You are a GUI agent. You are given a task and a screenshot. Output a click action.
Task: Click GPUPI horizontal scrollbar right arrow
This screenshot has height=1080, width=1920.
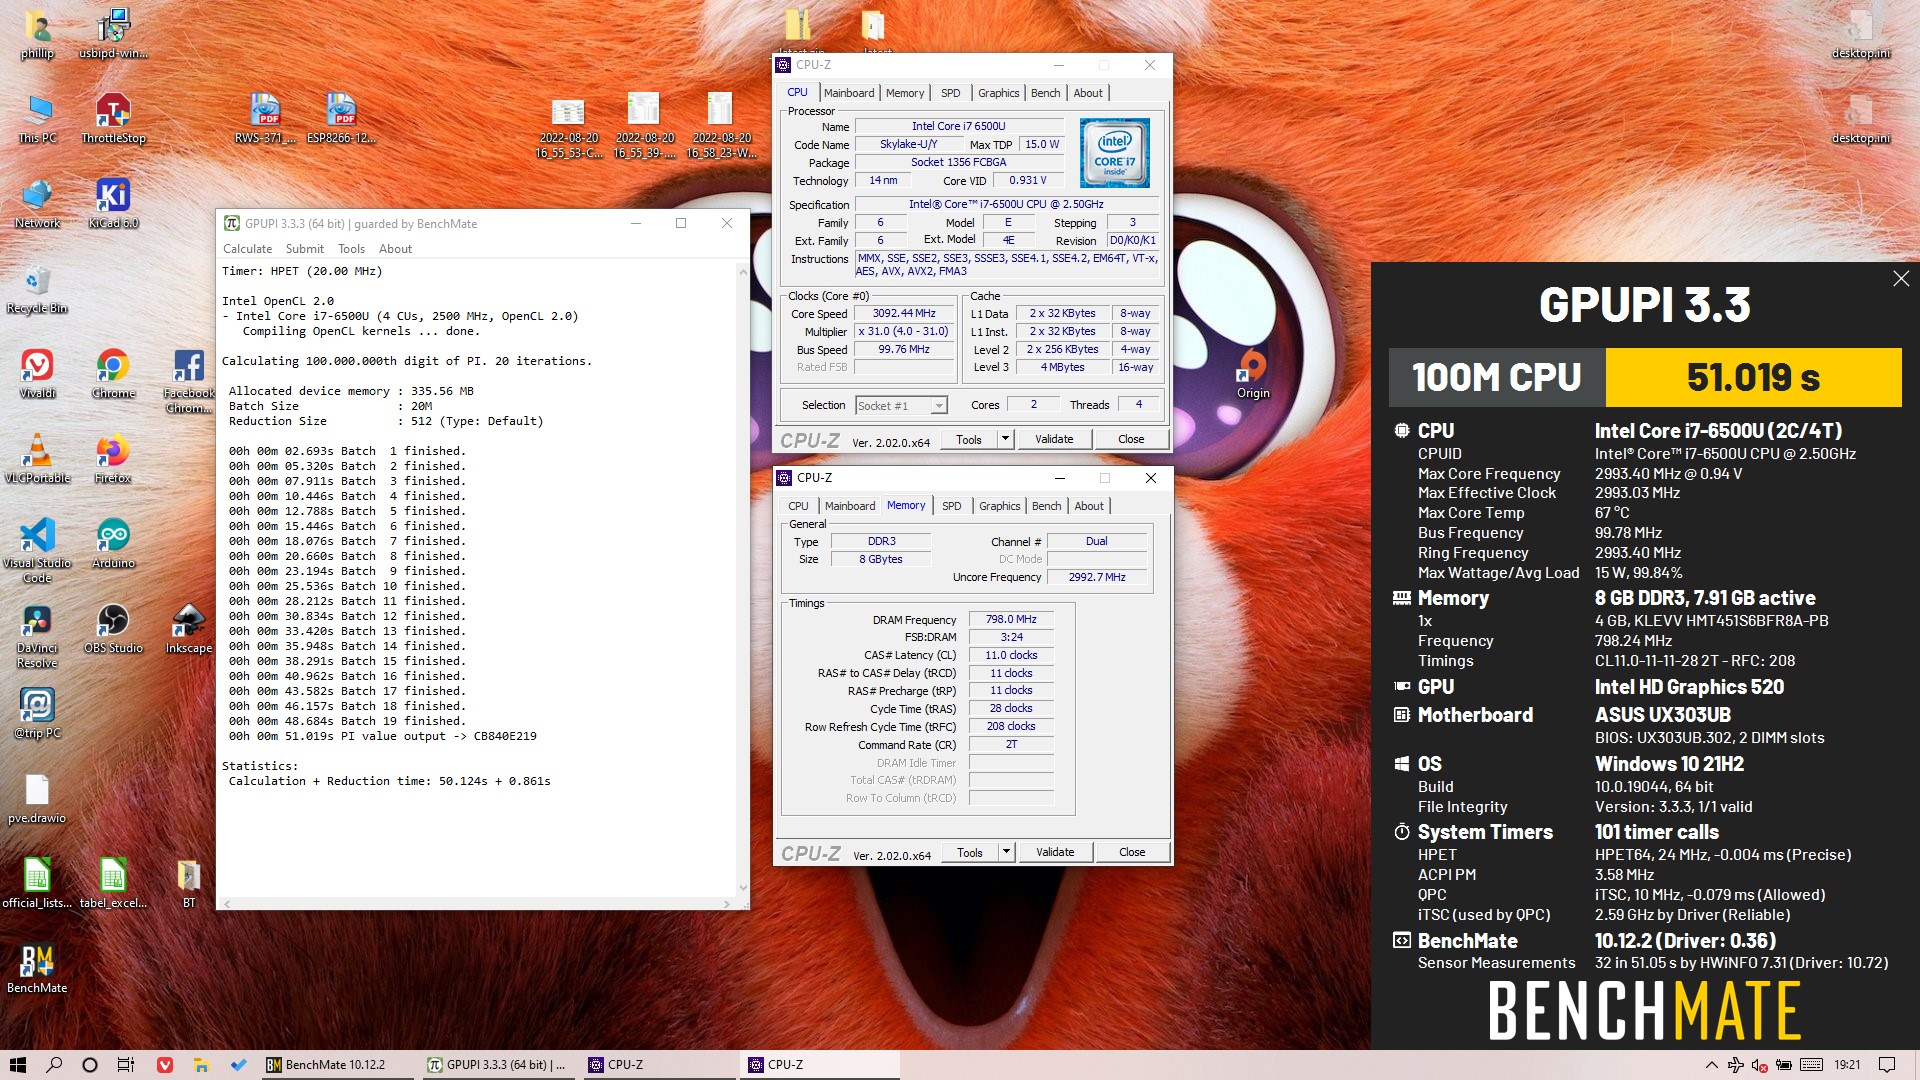pyautogui.click(x=727, y=903)
